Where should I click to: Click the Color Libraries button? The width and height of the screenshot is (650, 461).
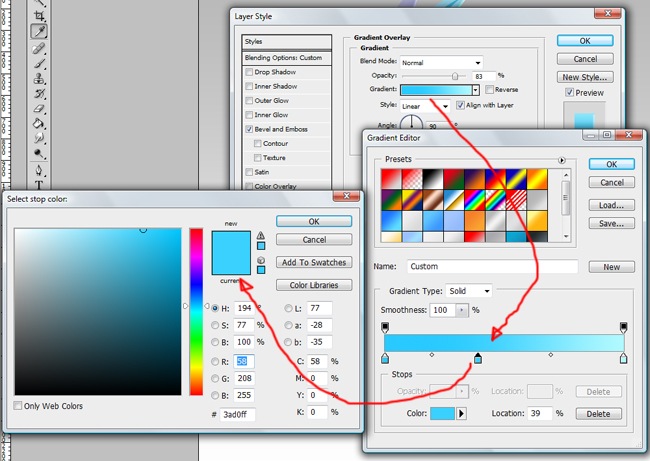[314, 285]
